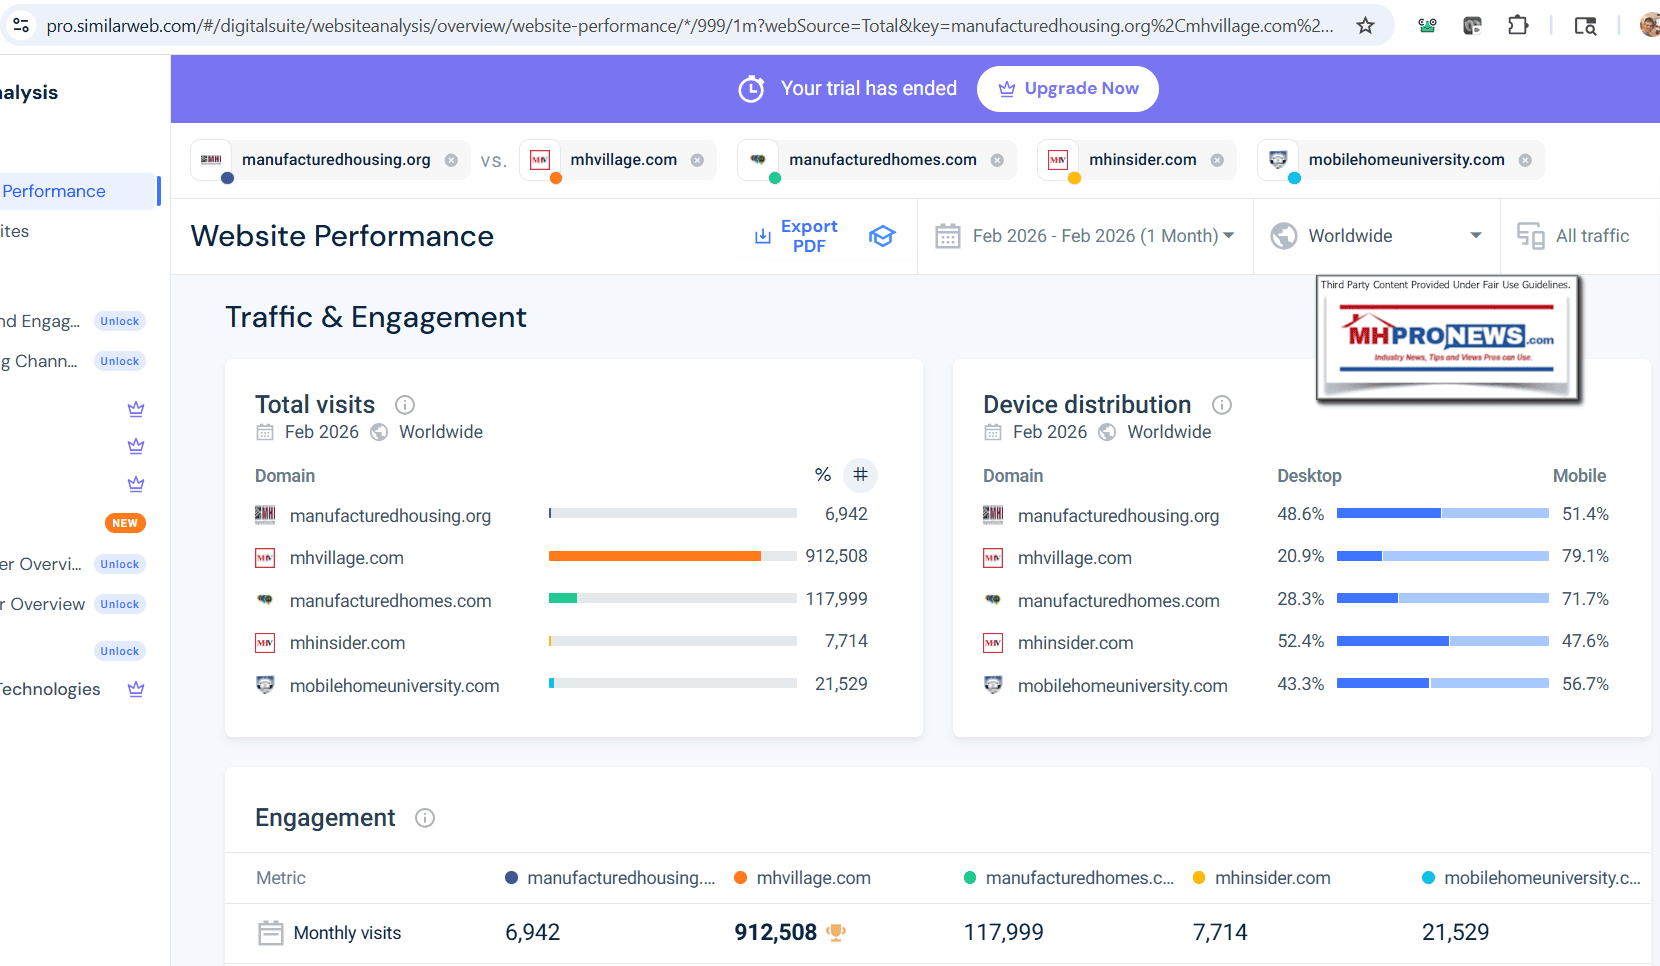Click the orange mhvillage.com visits bar
This screenshot has width=1660, height=966.
pos(654,556)
